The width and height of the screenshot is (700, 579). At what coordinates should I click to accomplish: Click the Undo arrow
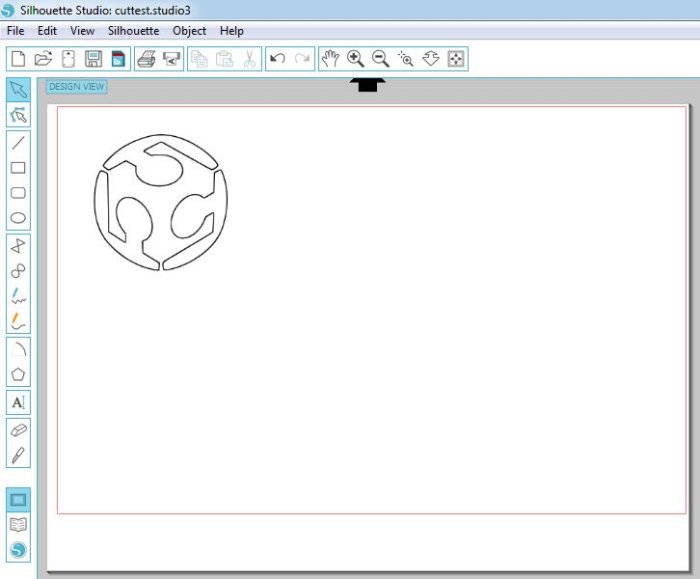click(278, 58)
